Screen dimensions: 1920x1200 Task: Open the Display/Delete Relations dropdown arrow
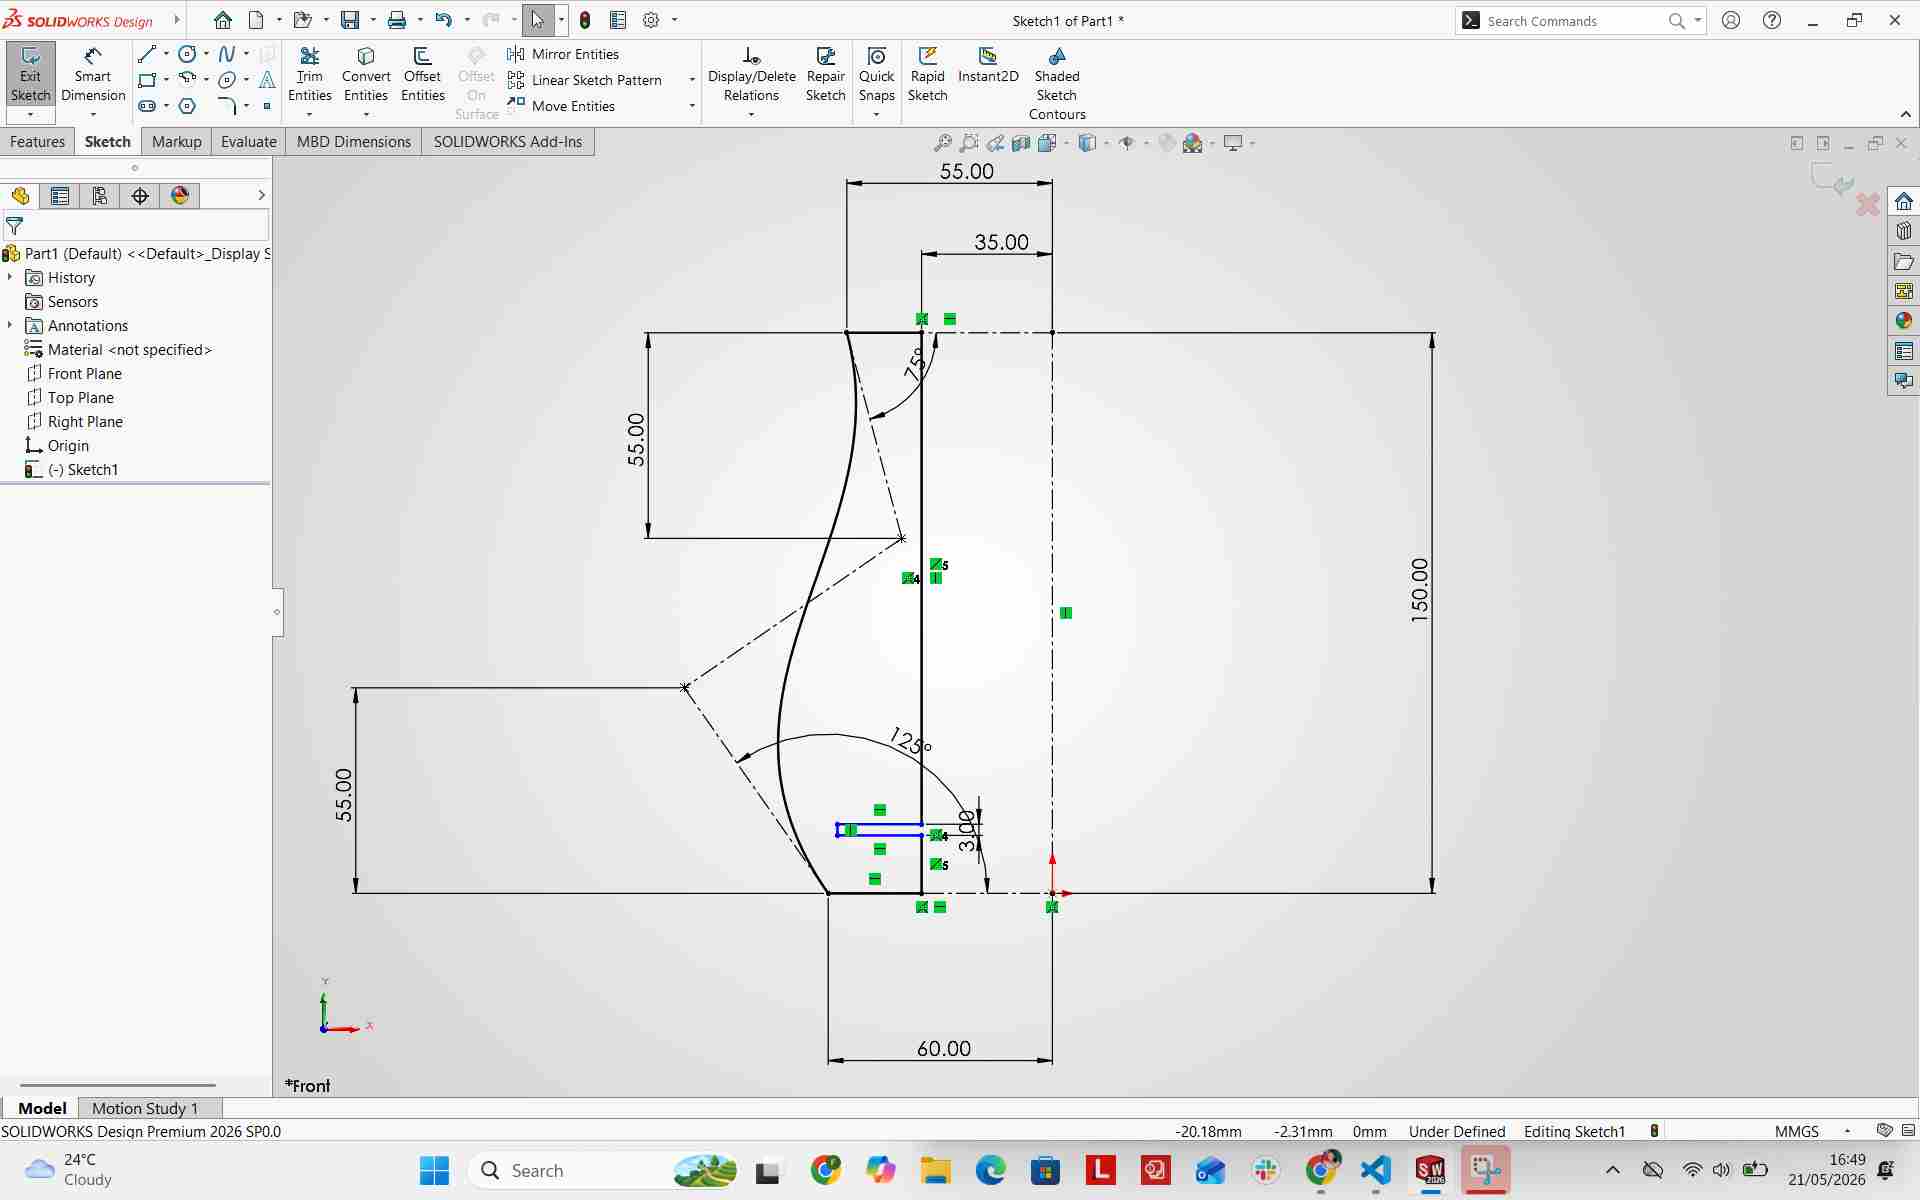point(751,114)
